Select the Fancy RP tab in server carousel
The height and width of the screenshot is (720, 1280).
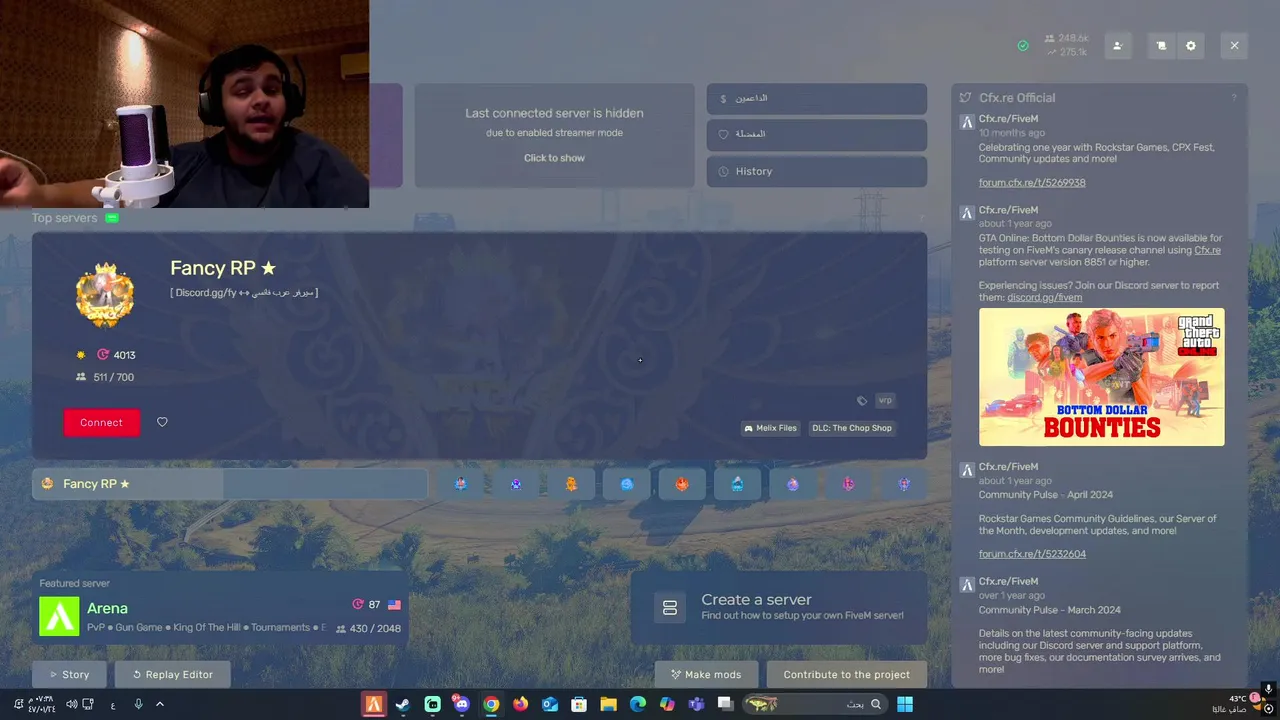(x=230, y=484)
